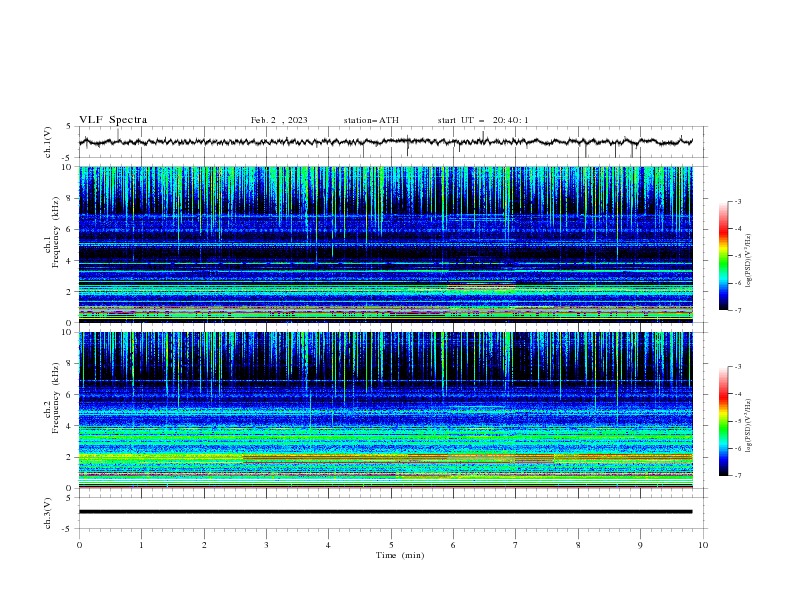Viewport: 792px width, 612px height.
Task: Click the "-3" tick on ch.1 colorbar
Action: point(737,201)
